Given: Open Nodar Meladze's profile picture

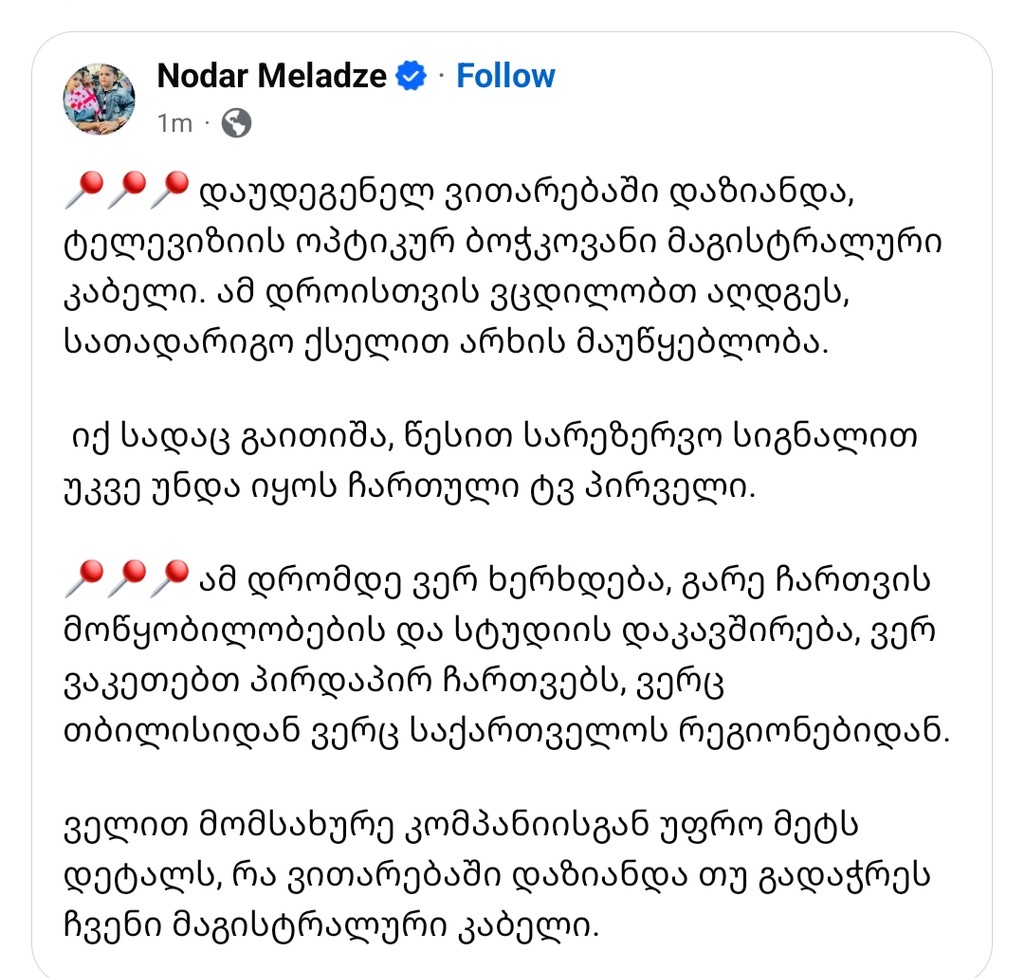Looking at the screenshot, I should [x=99, y=99].
